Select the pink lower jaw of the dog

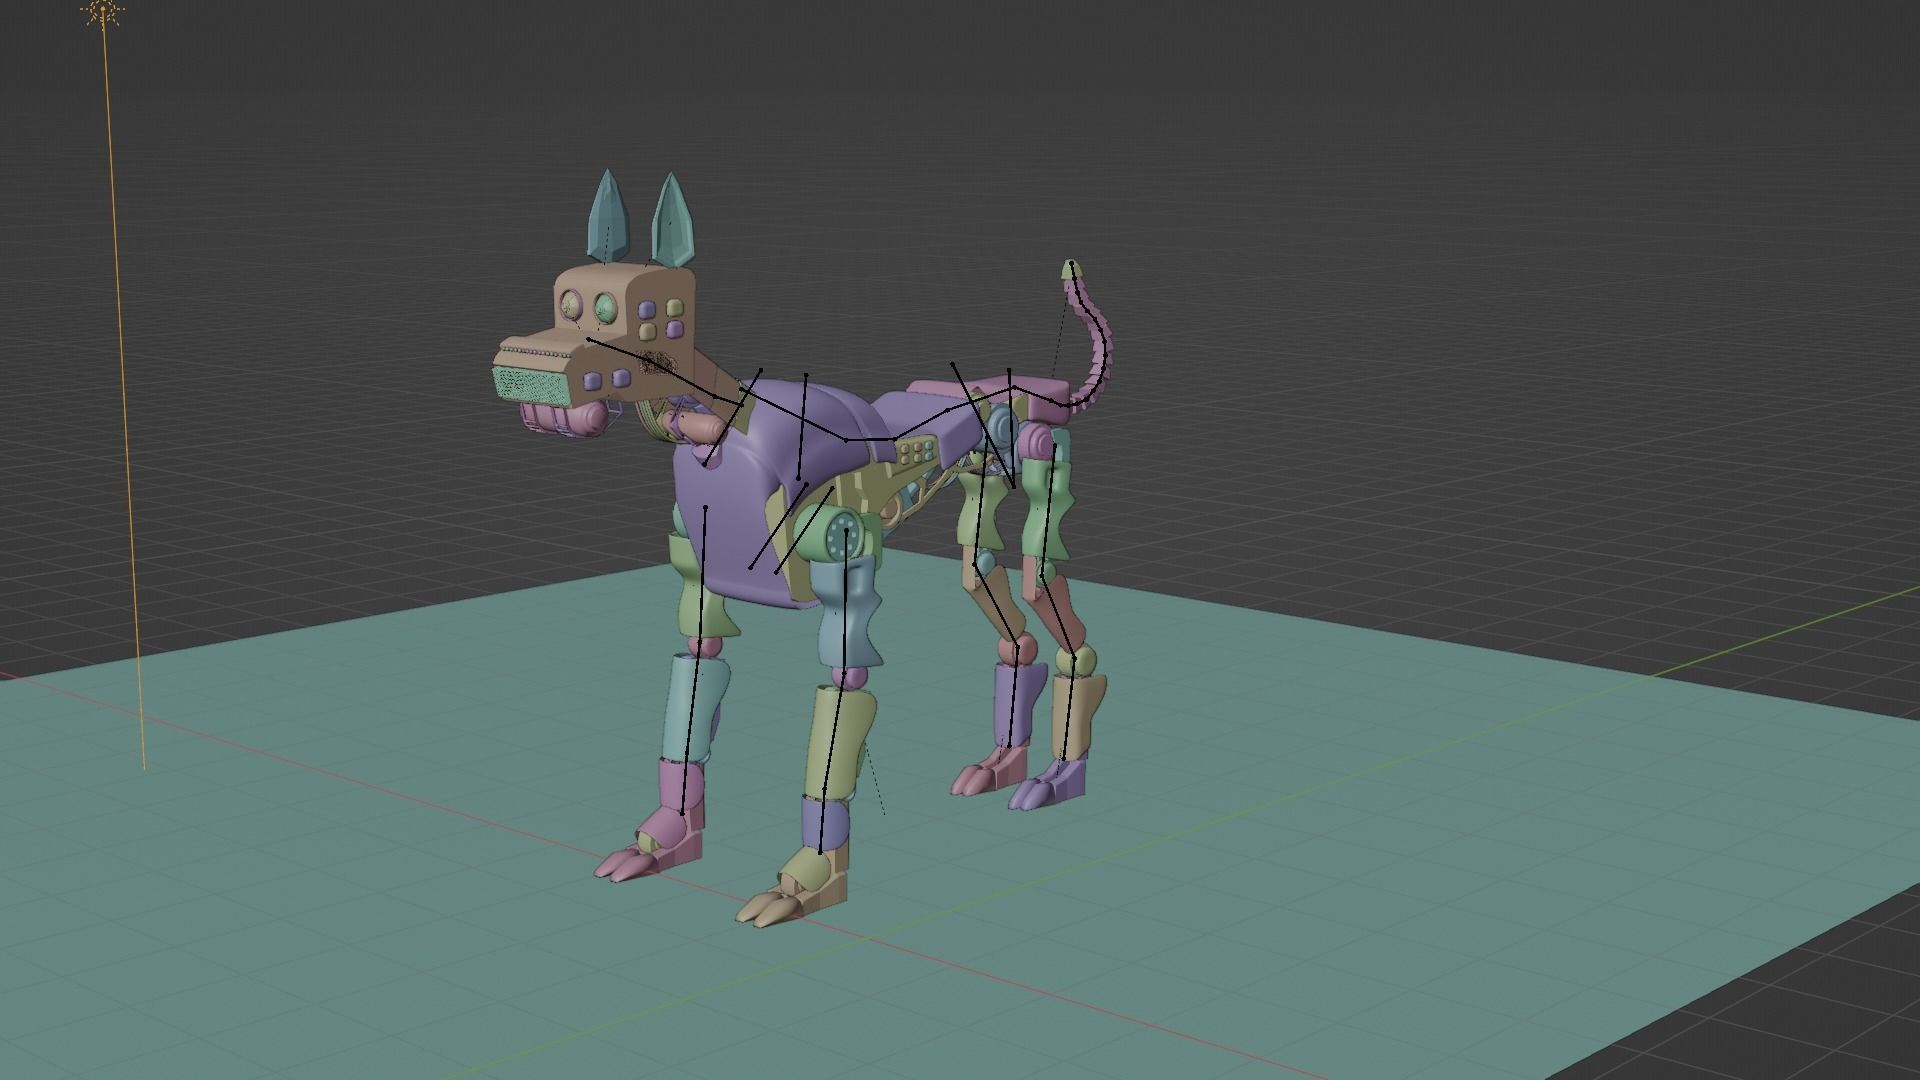tap(565, 418)
